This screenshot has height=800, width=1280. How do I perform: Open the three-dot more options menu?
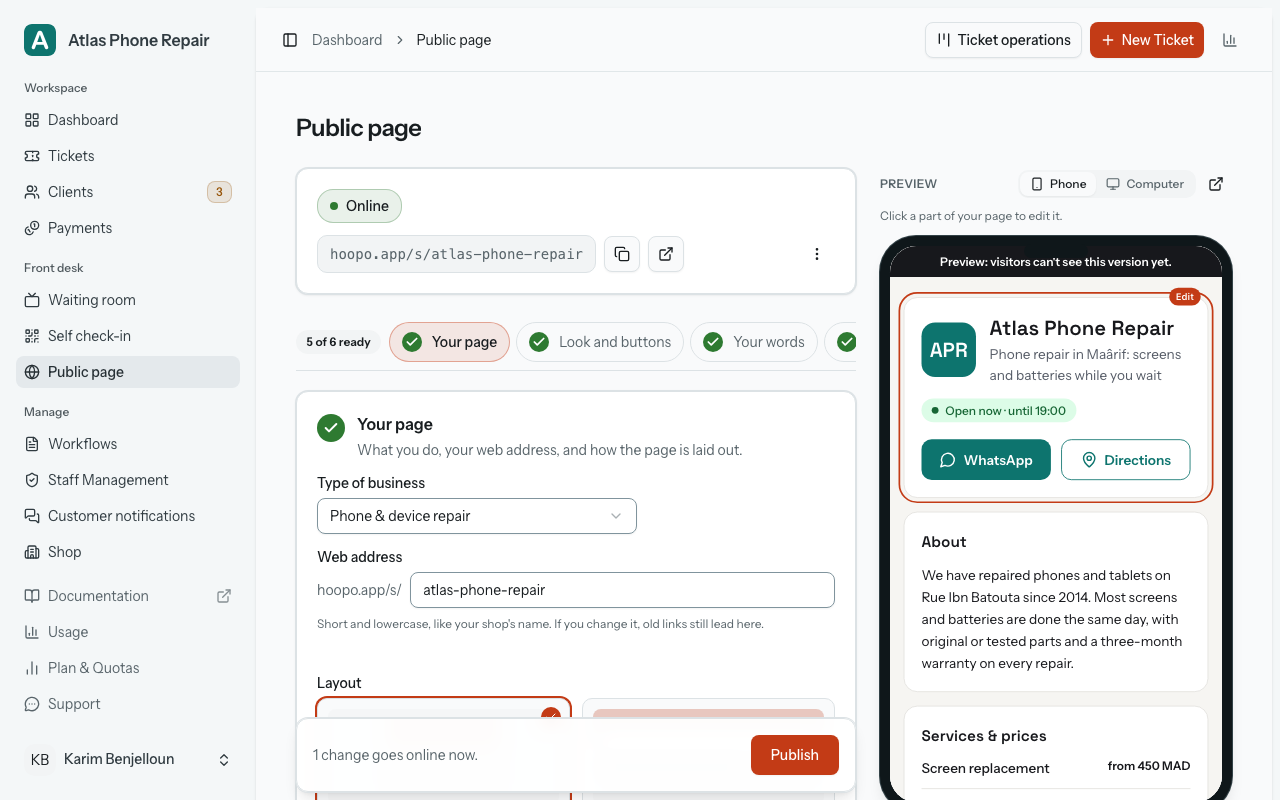pos(817,254)
